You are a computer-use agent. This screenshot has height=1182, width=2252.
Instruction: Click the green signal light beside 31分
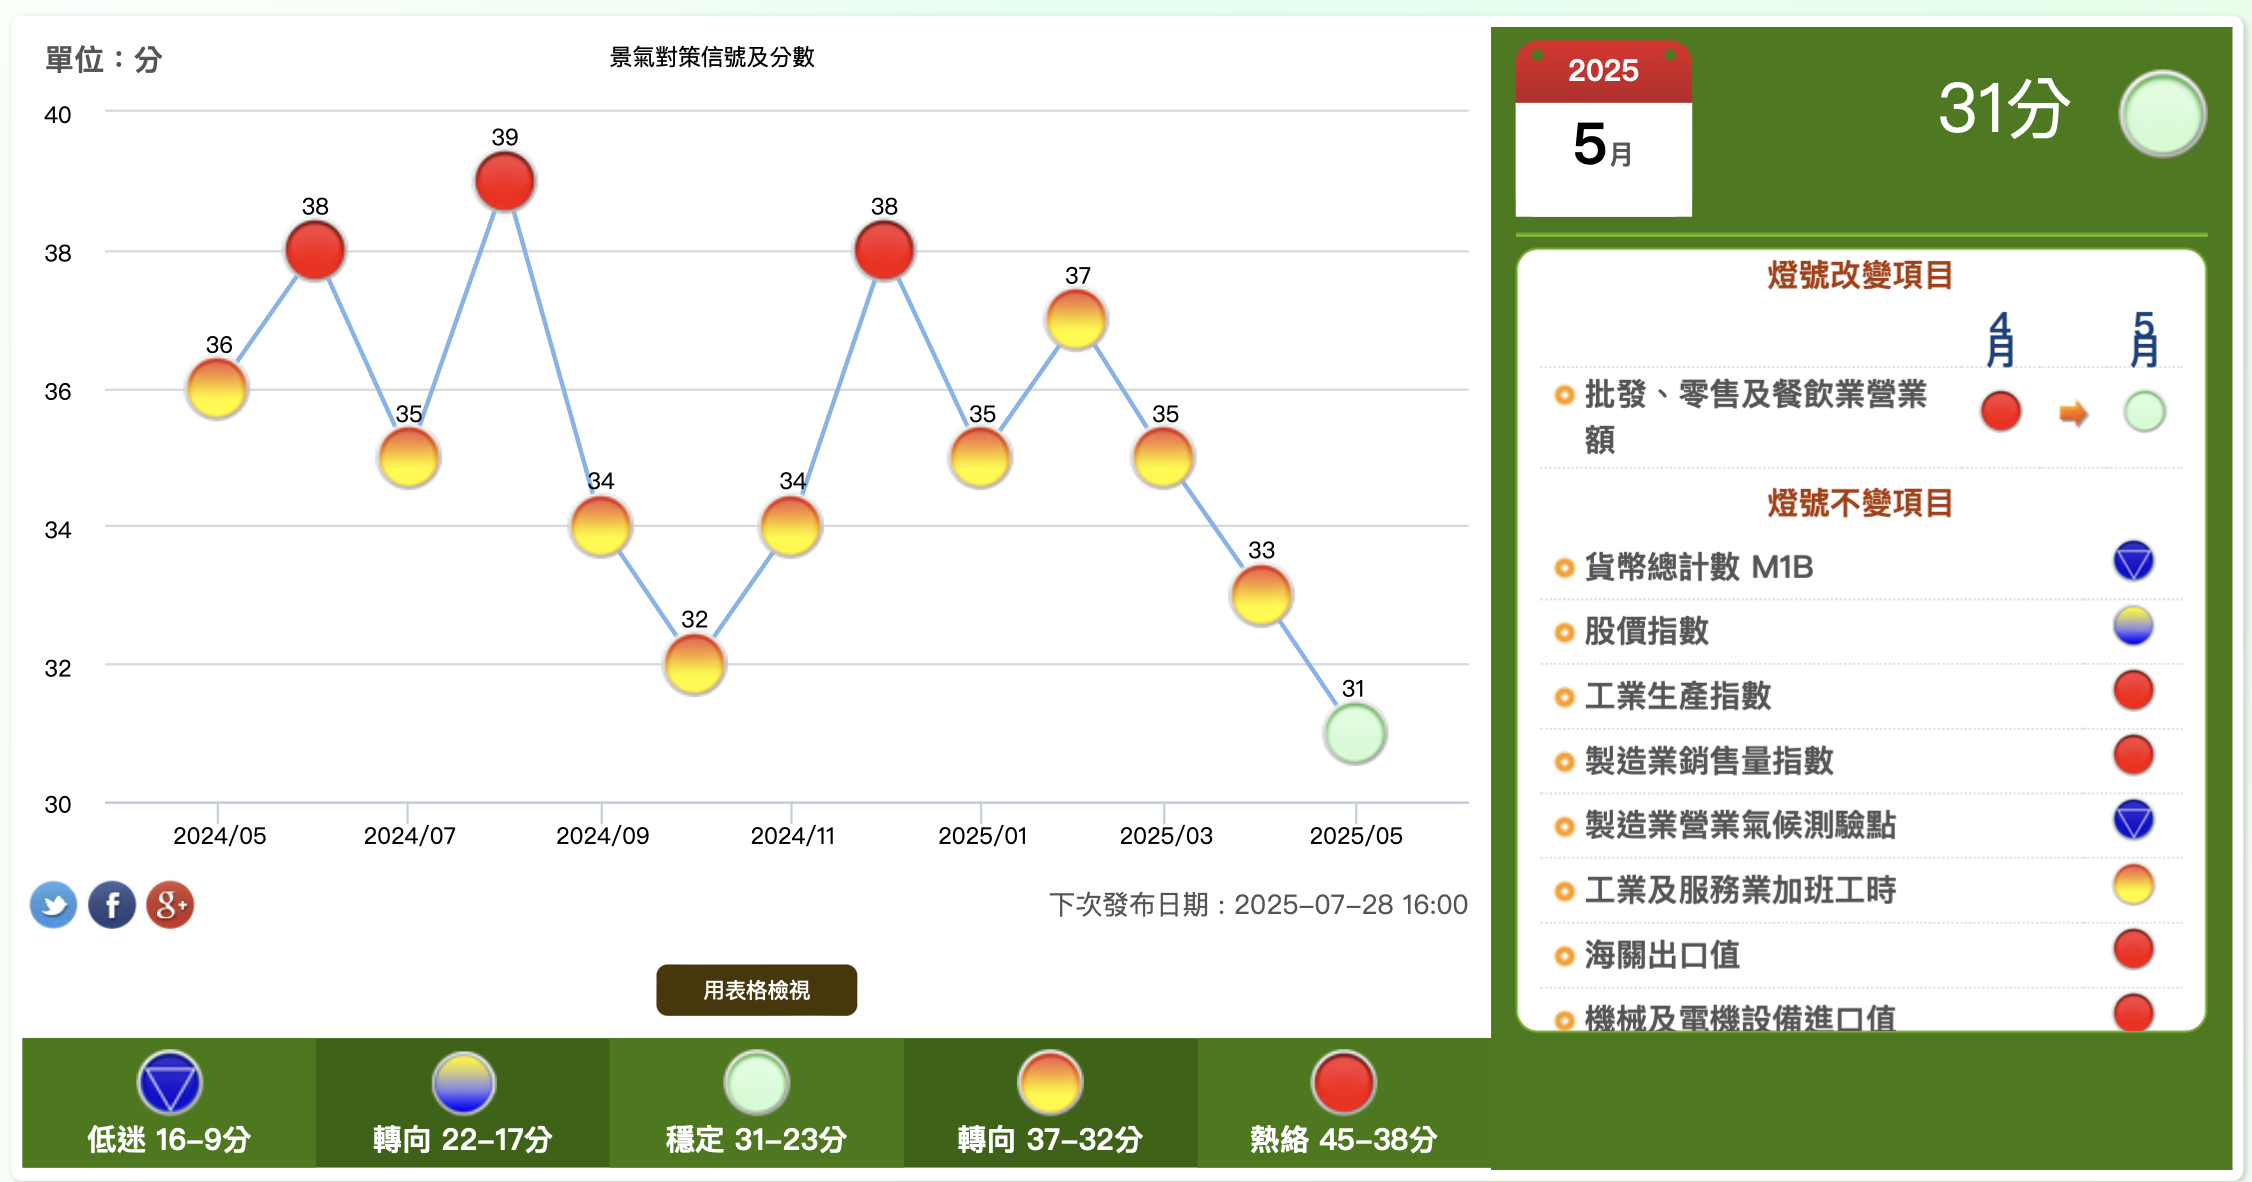[x=2162, y=113]
